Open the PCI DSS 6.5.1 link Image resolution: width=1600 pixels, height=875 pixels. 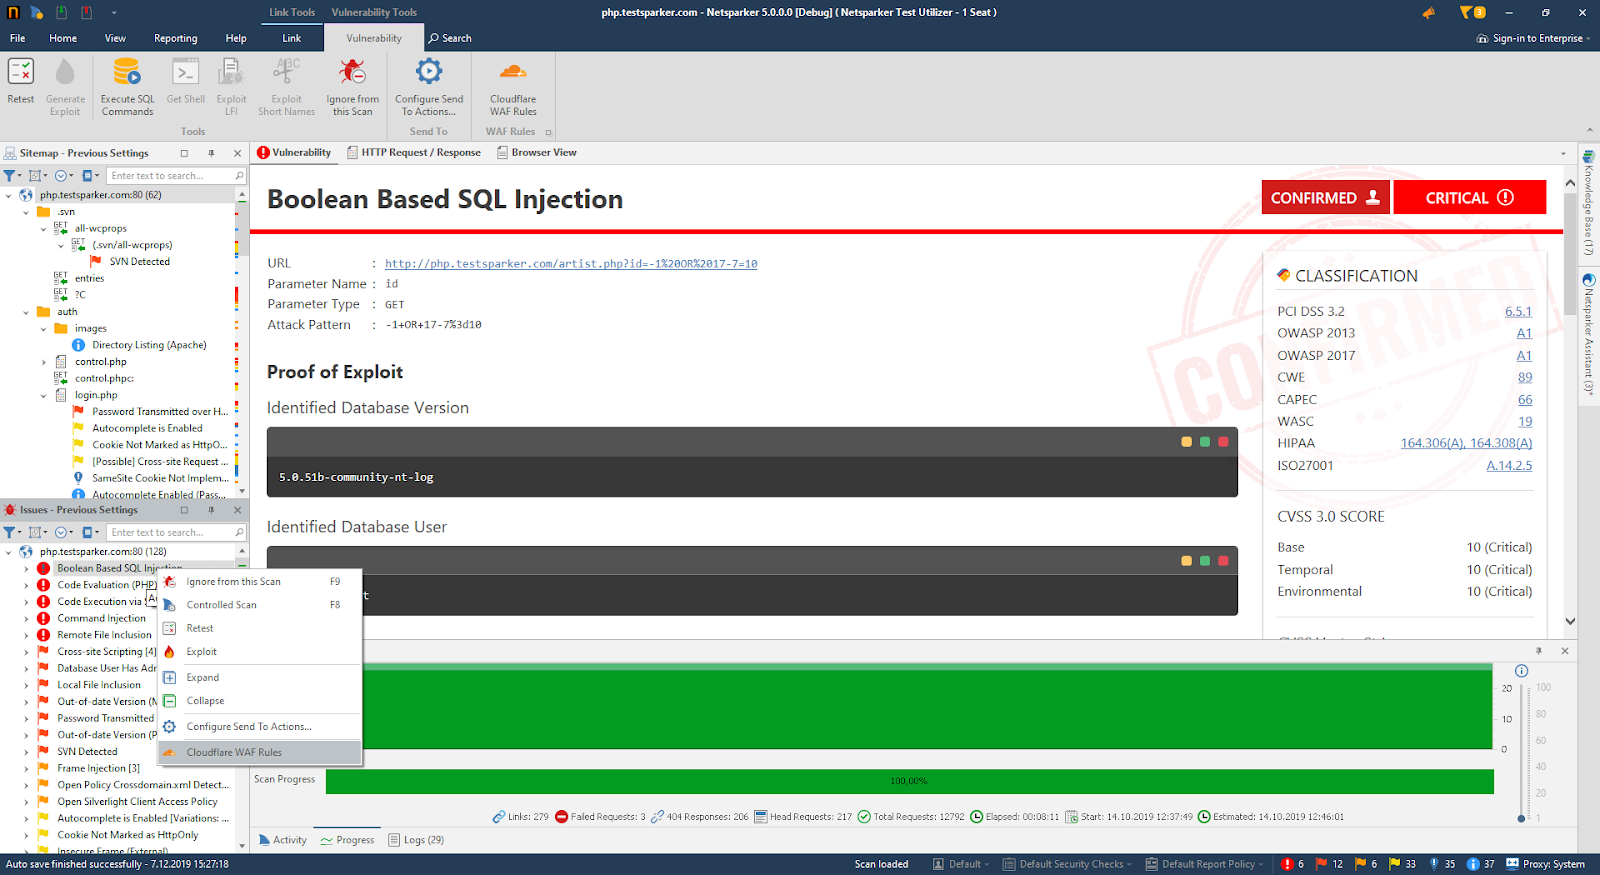(x=1517, y=312)
